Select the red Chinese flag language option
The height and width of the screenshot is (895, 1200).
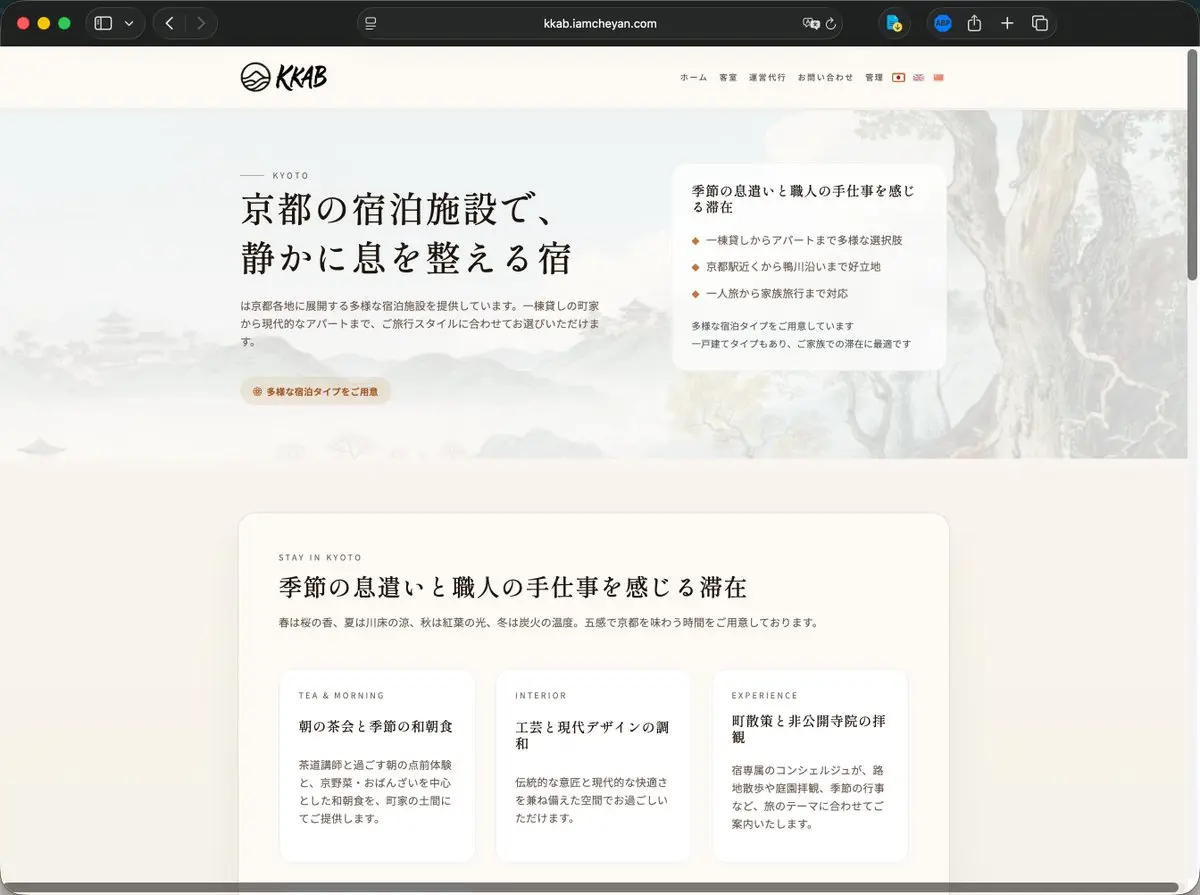point(938,77)
